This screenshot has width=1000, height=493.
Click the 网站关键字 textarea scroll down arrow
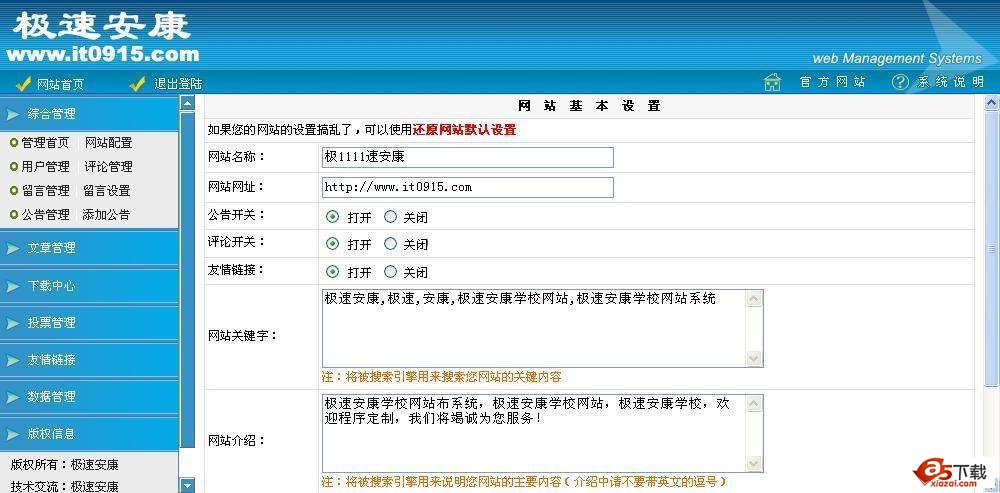754,358
